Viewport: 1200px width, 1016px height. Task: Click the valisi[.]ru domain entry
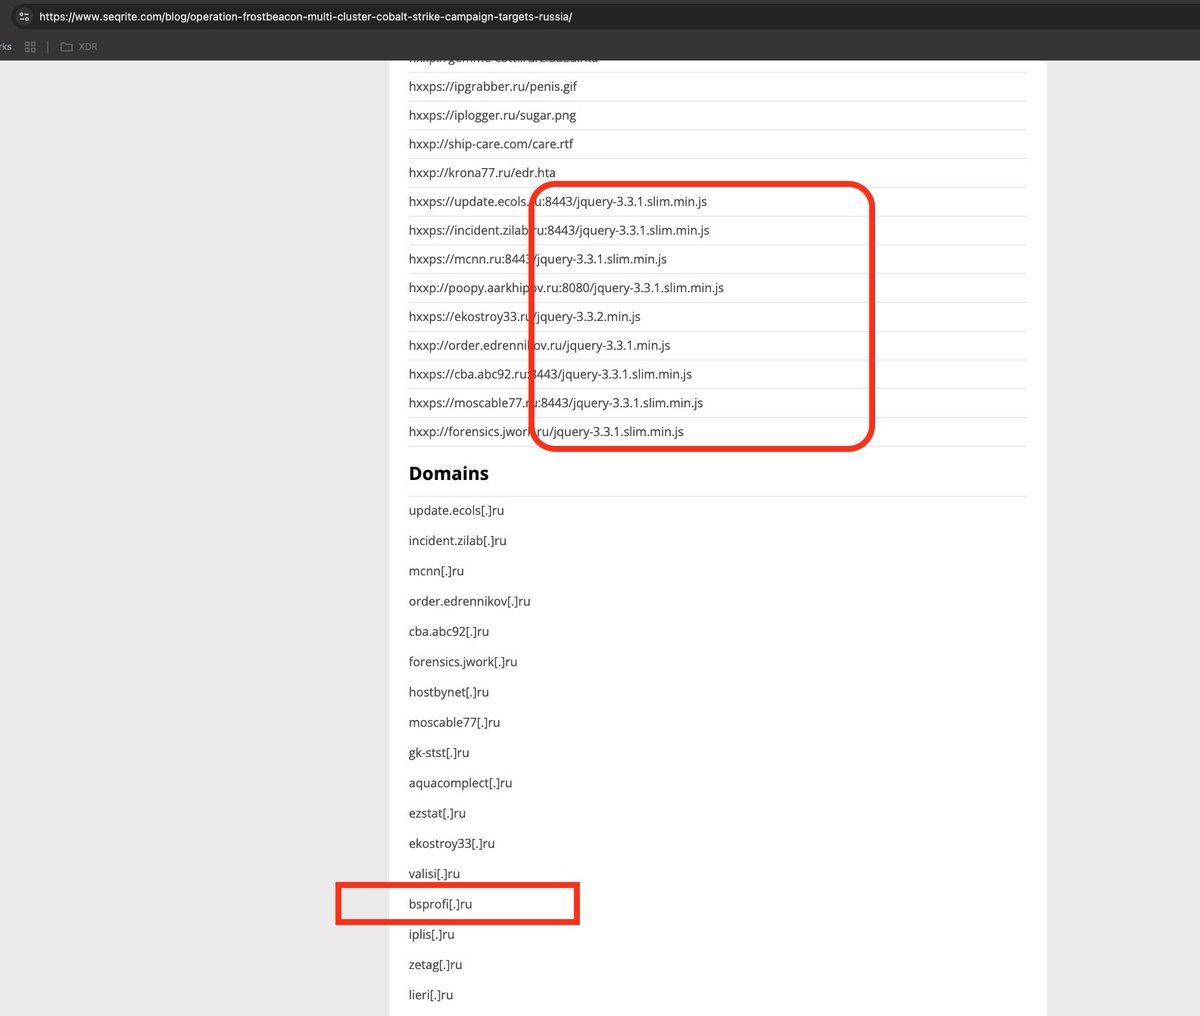[435, 874]
